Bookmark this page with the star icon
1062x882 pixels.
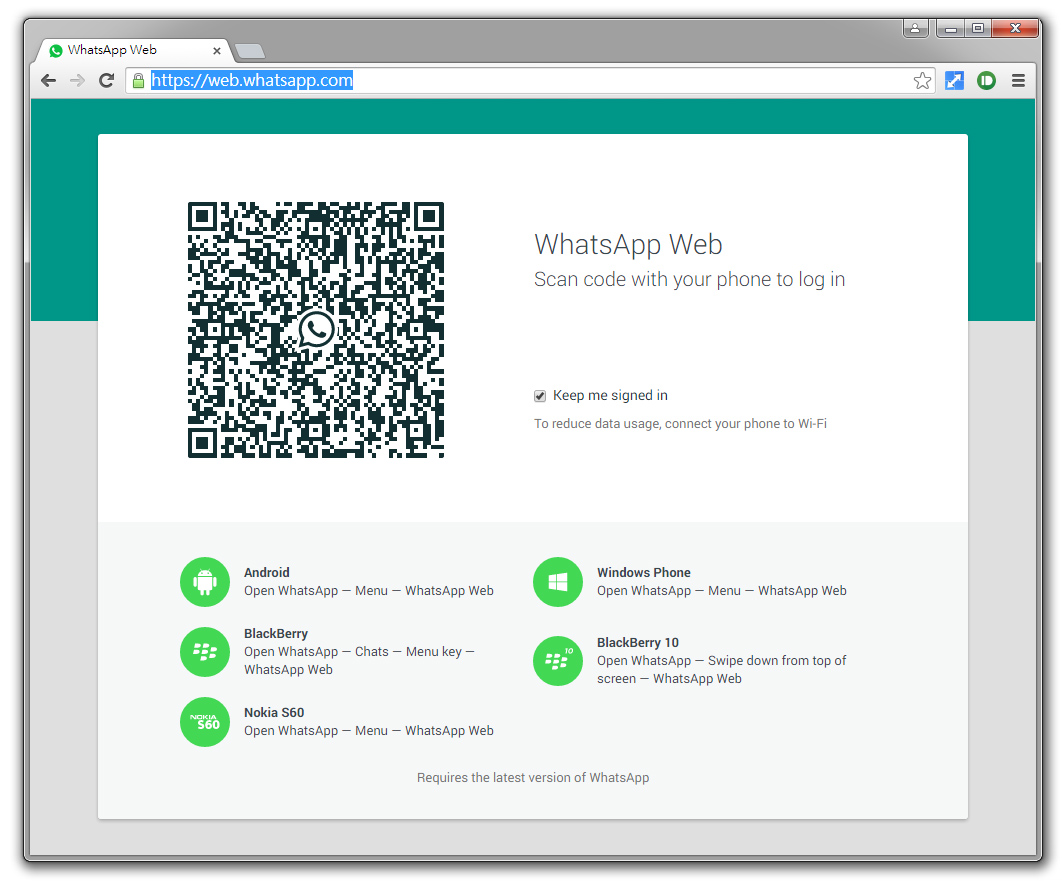pyautogui.click(x=922, y=81)
